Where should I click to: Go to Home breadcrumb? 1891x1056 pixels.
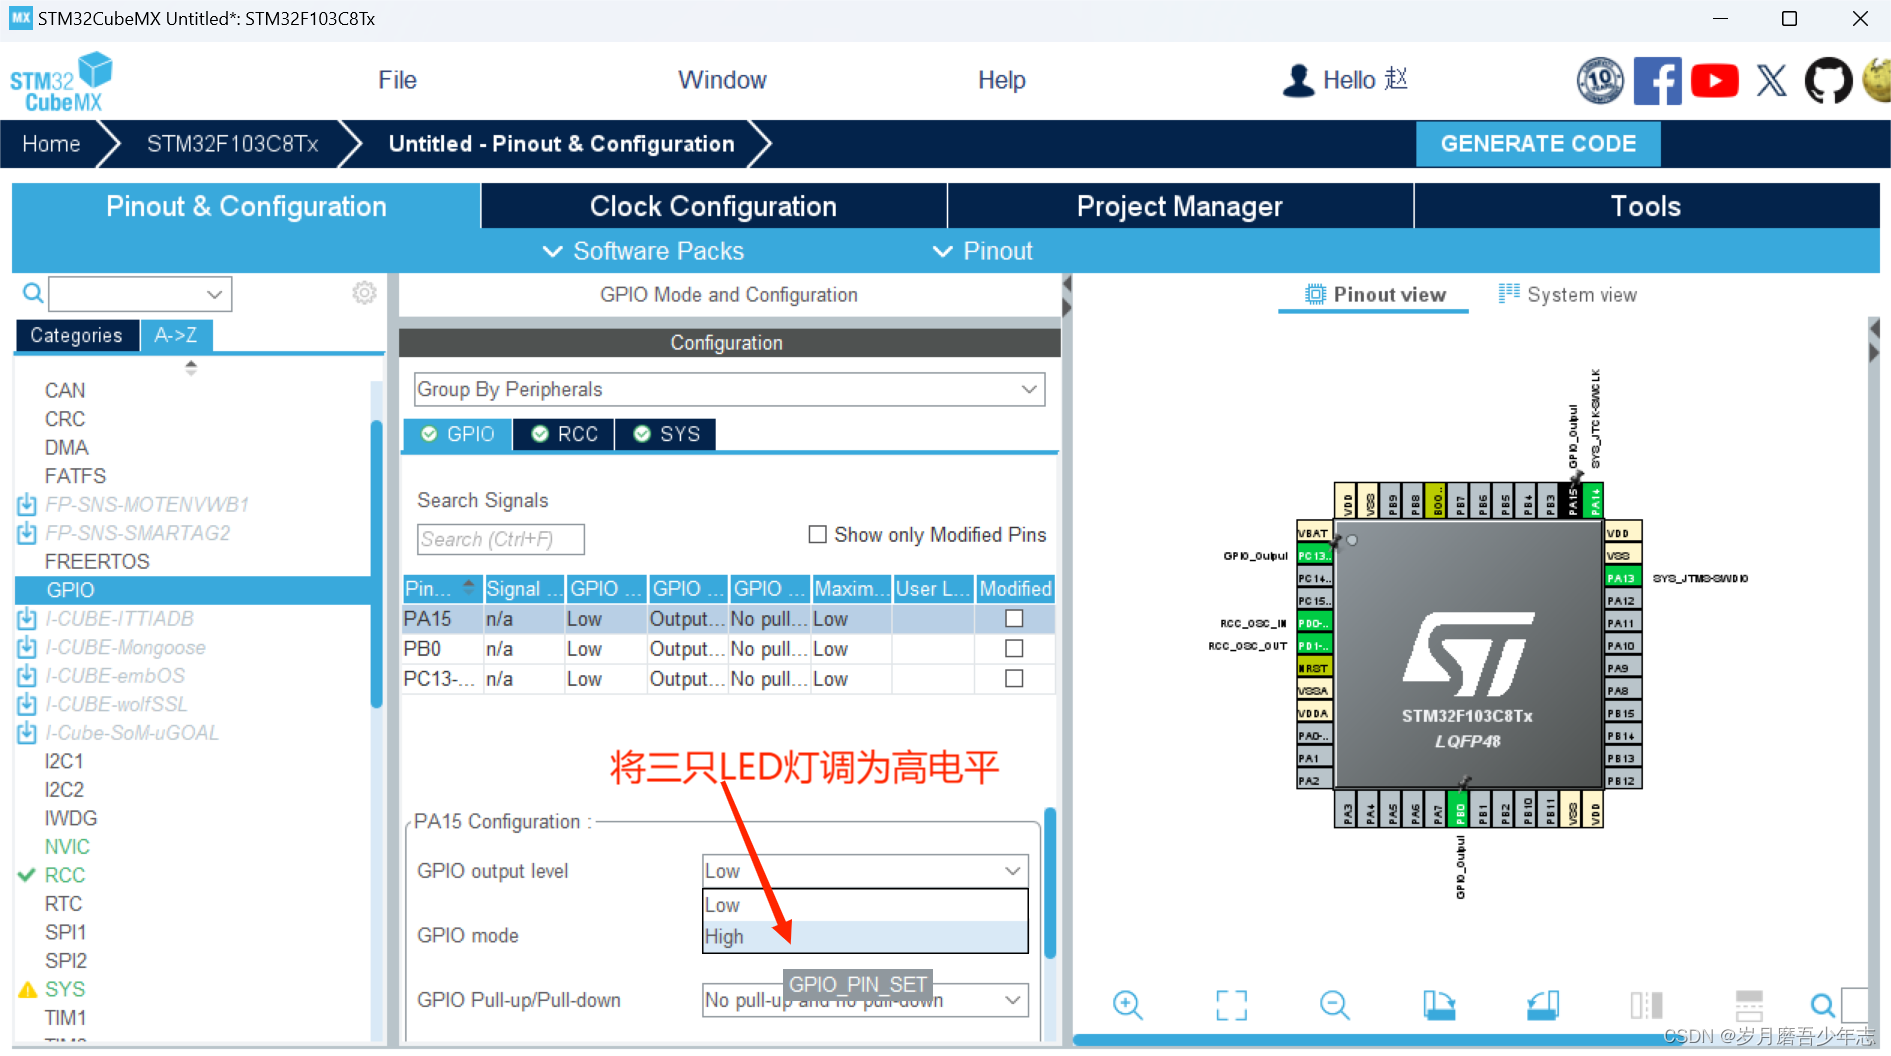coord(51,144)
